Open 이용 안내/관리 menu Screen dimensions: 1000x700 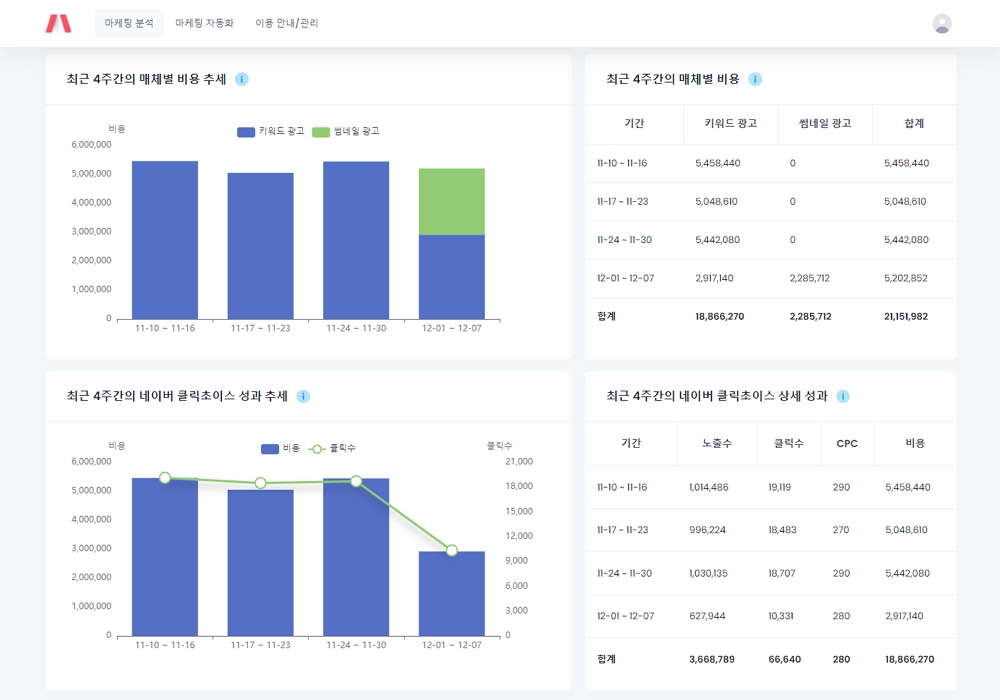[287, 23]
